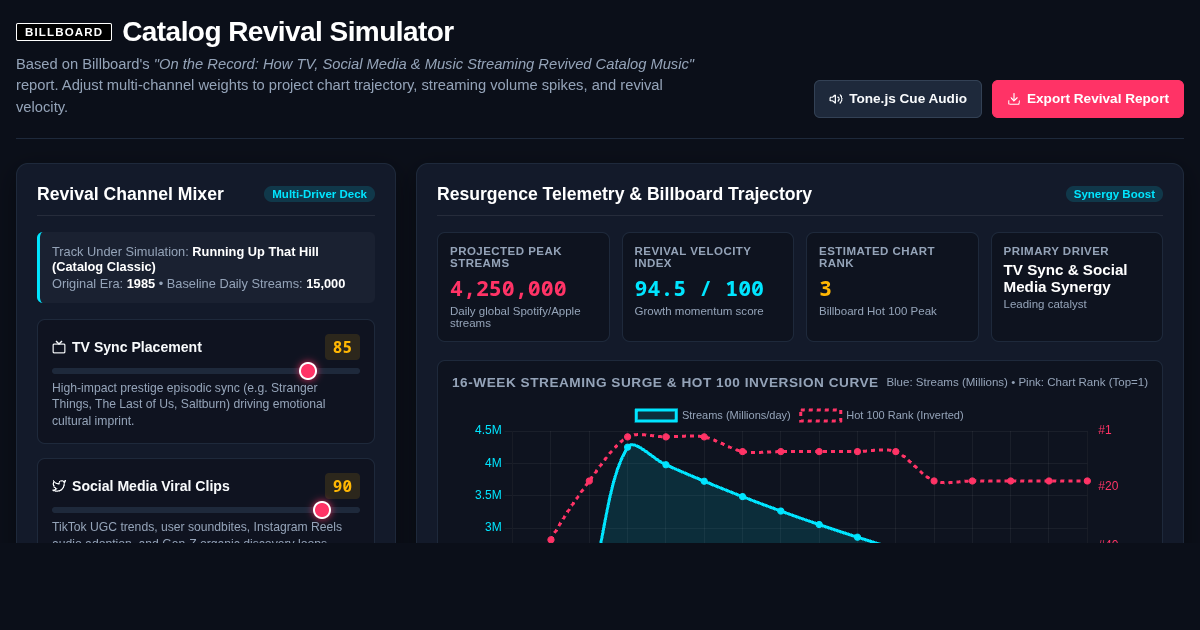Image resolution: width=1200 pixels, height=630 pixels.
Task: Click TV Sync & Social Media Synergy text
Action: [1065, 278]
